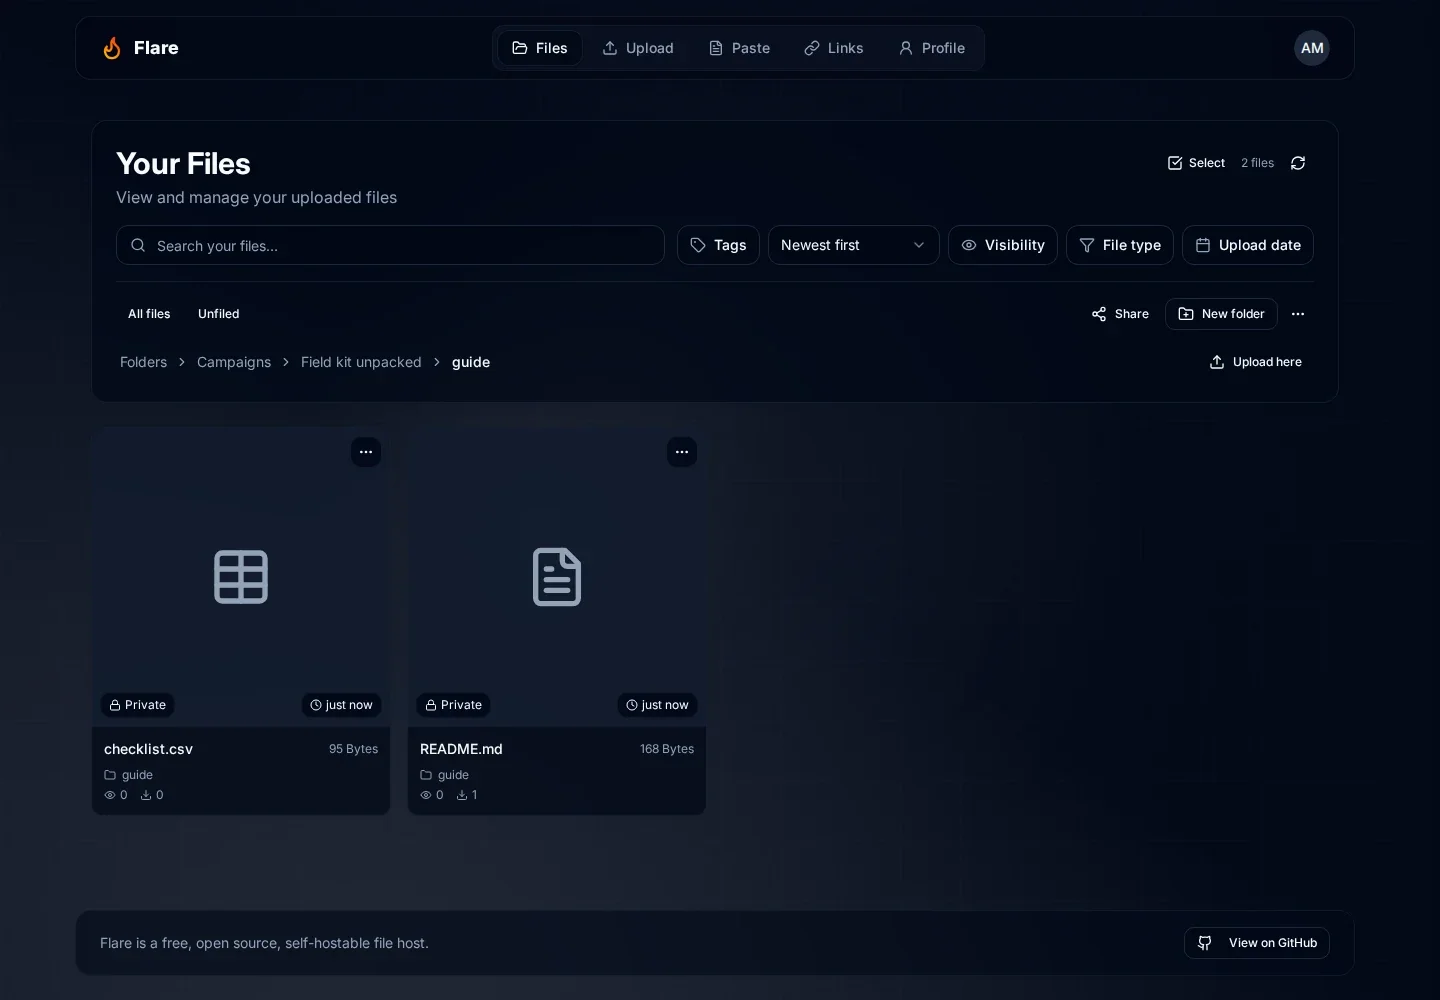
Task: Go to the Upload tab
Action: (638, 48)
